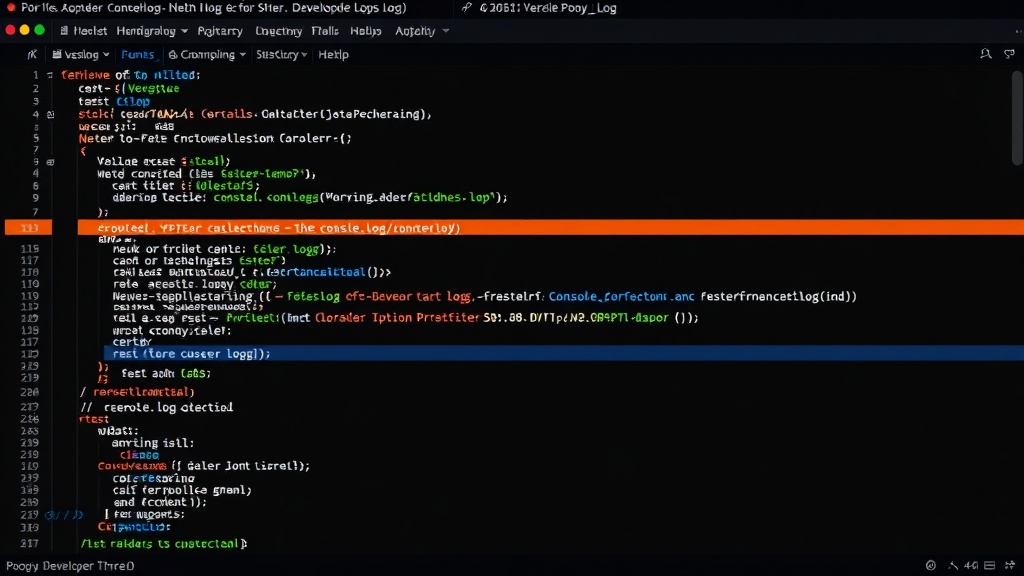Click Heɪlp in the secondary toolbar
Screen dimensions: 1024x576
click(333, 55)
